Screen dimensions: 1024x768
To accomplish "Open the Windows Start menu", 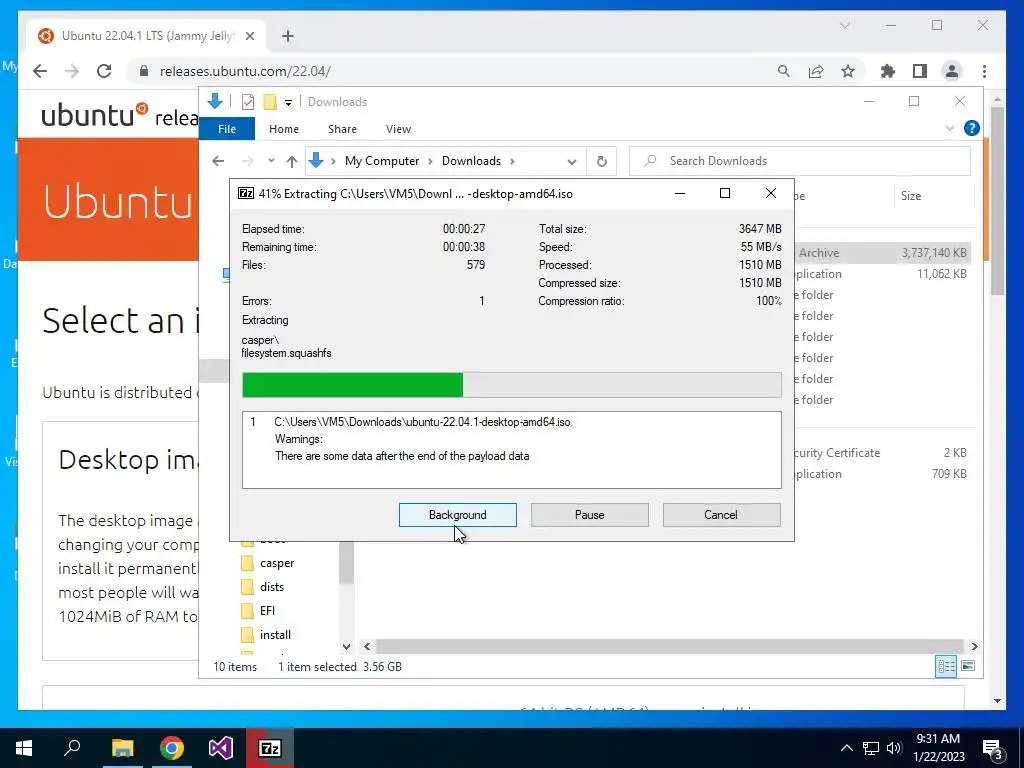I will click(x=24, y=748).
